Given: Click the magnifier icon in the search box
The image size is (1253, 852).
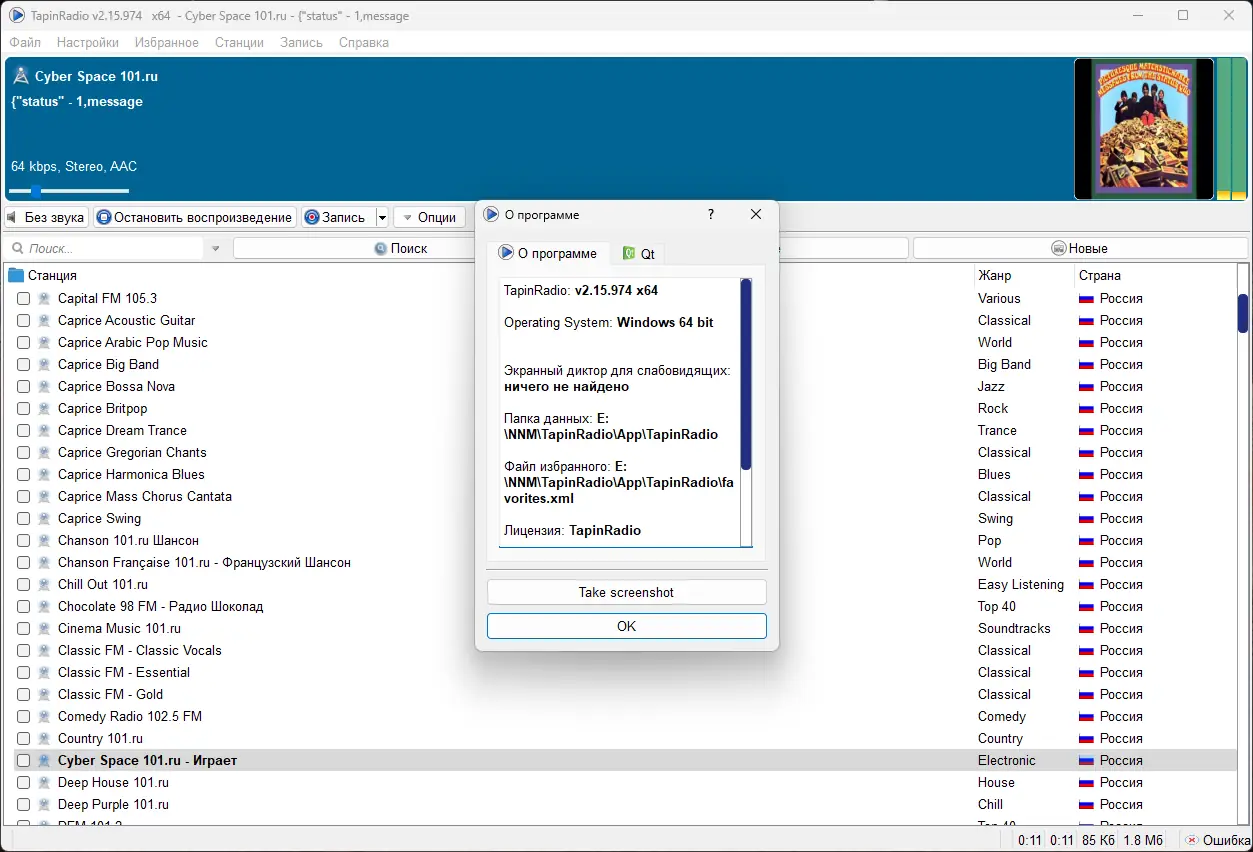Looking at the screenshot, I should pos(17,248).
